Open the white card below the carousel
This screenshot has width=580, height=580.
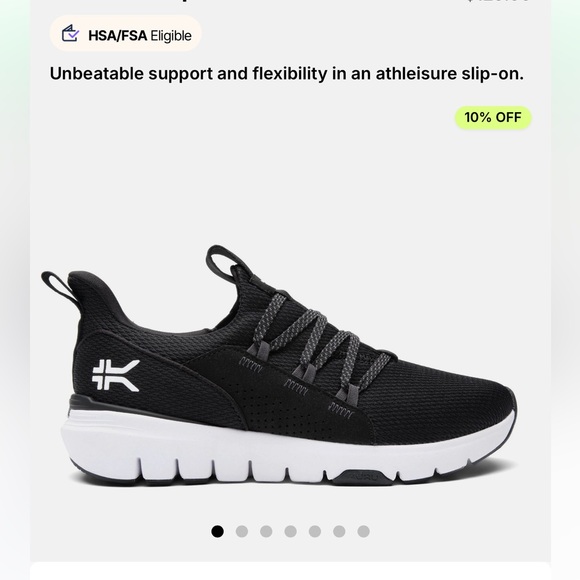point(290,571)
